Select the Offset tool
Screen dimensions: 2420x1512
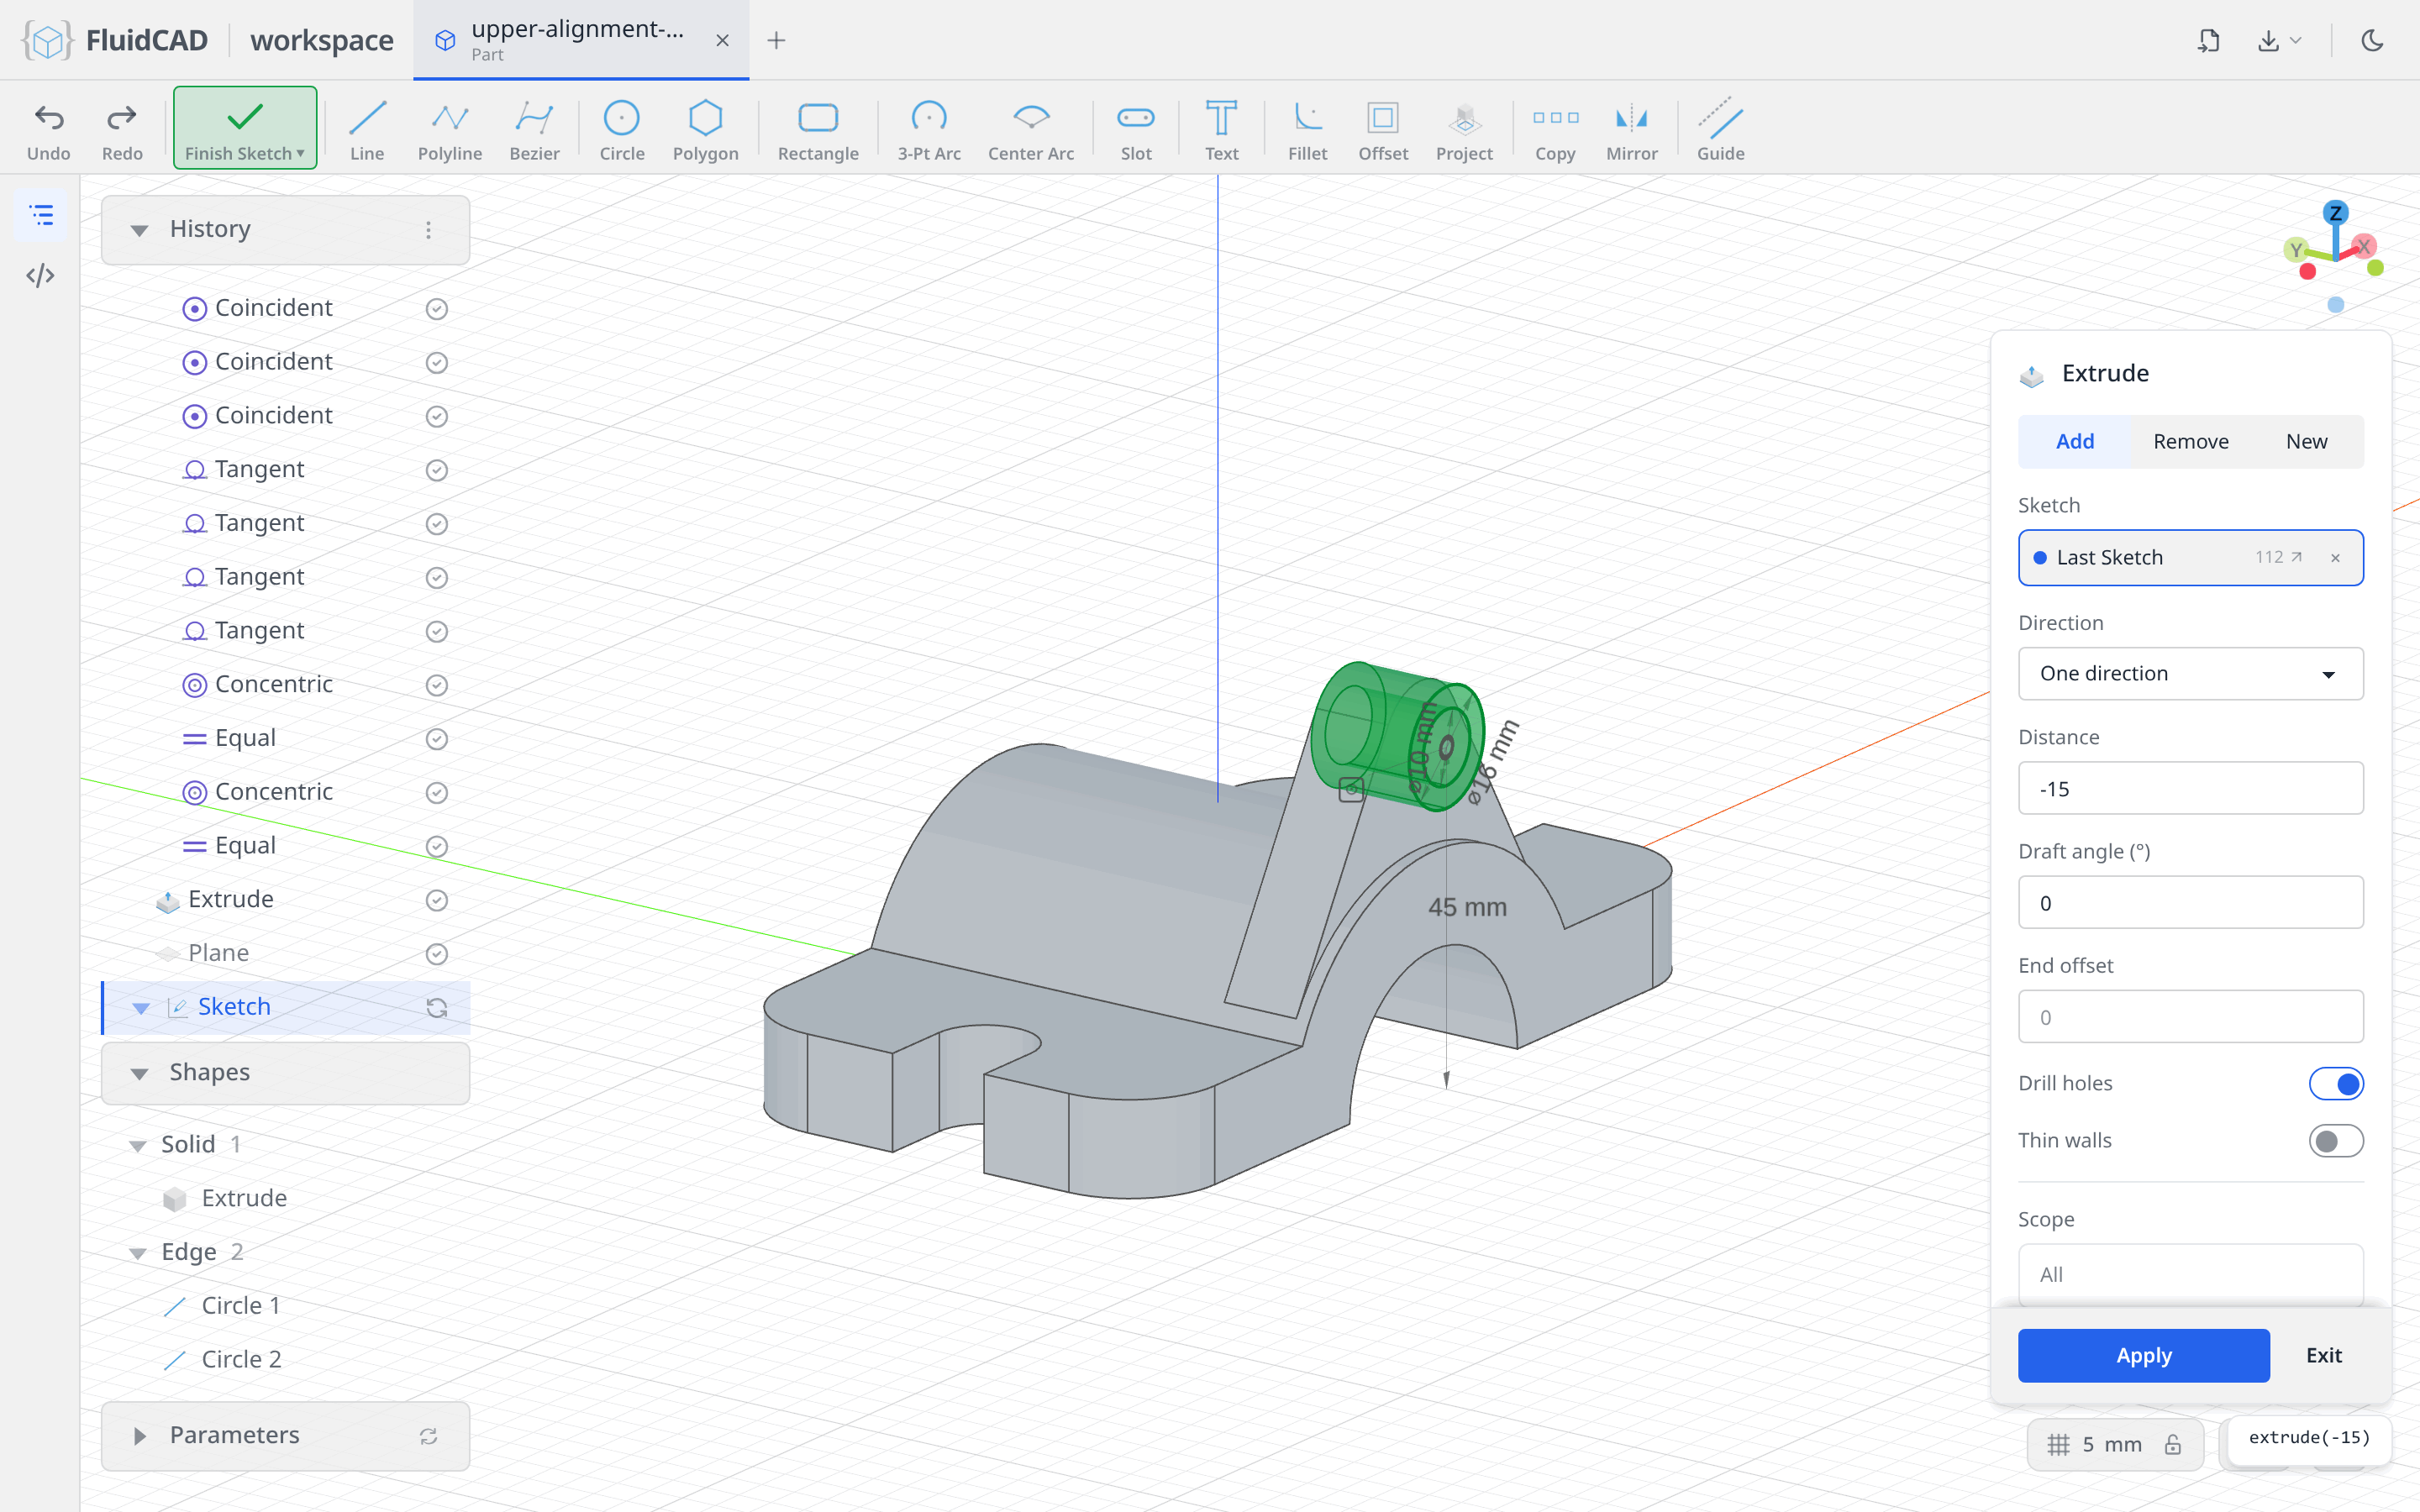click(x=1382, y=130)
